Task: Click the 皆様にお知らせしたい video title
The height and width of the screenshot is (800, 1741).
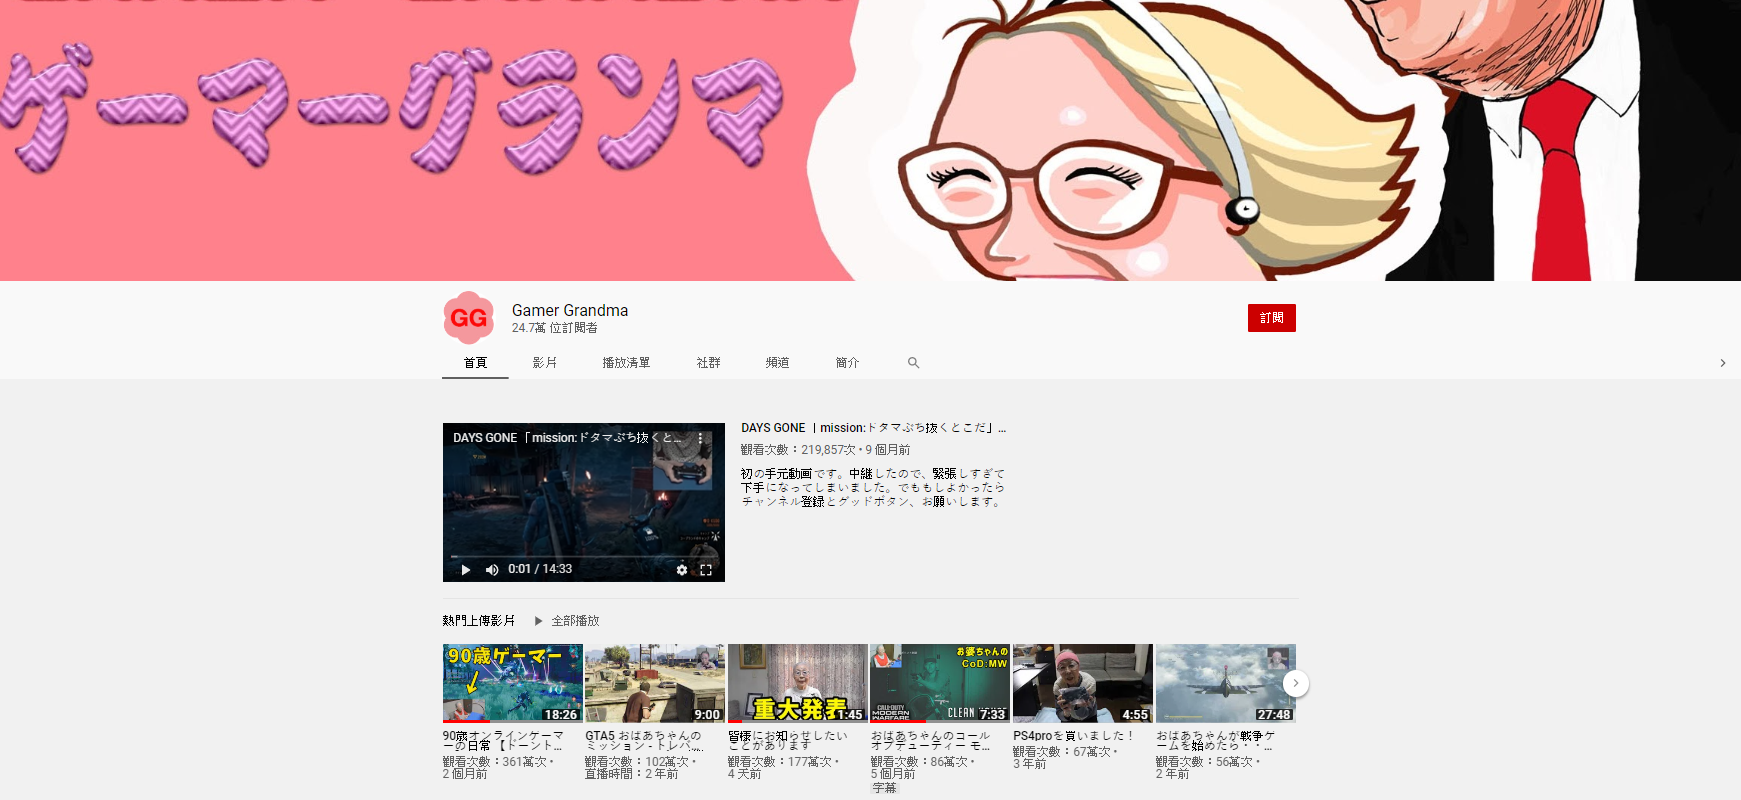Action: point(788,741)
